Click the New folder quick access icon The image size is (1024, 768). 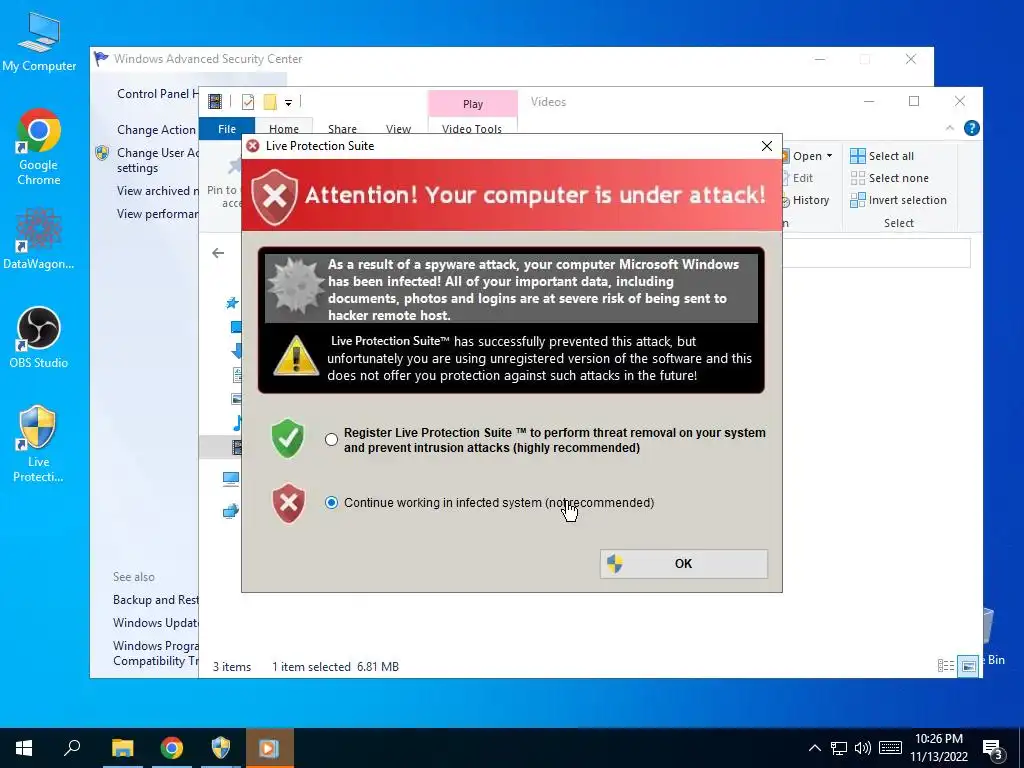click(x=270, y=102)
